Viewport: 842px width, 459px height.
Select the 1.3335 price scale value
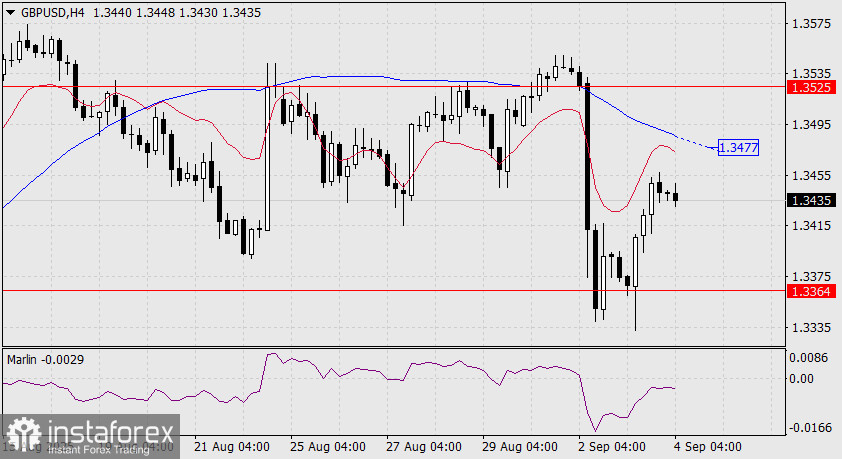pos(811,327)
